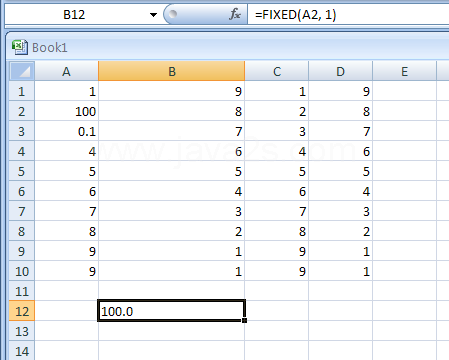Click cell B12 showing 100.0
The image size is (449, 360).
pyautogui.click(x=172, y=311)
